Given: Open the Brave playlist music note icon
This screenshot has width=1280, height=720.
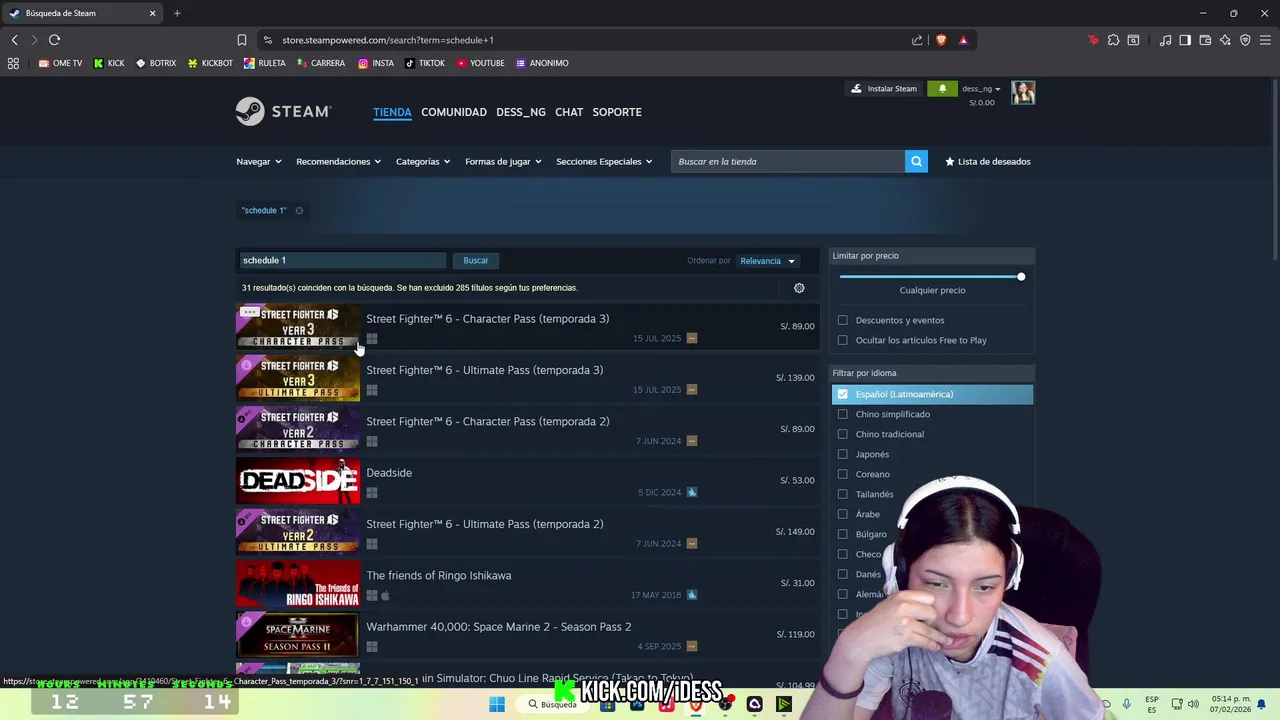Looking at the screenshot, I should click(x=1165, y=40).
